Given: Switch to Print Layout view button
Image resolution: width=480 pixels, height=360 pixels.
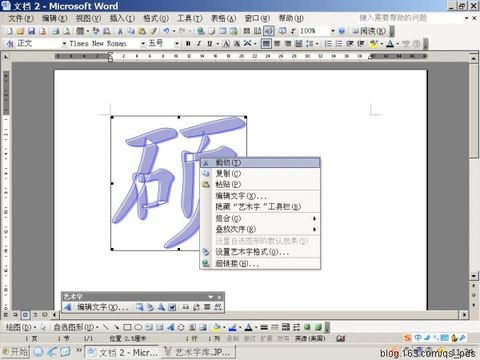Looking at the screenshot, I should coord(25,315).
